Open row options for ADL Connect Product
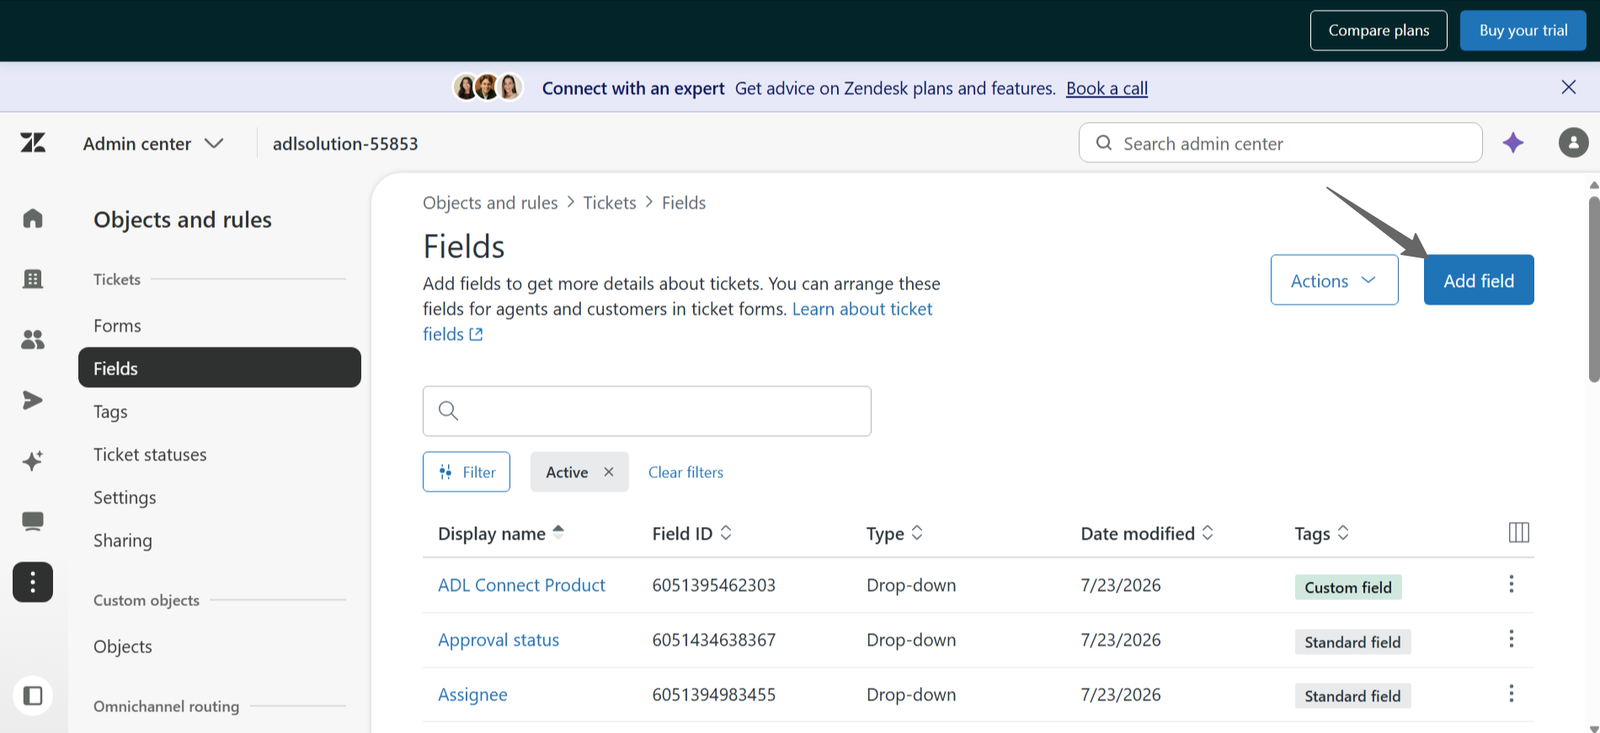The height and width of the screenshot is (733, 1600). (1511, 584)
